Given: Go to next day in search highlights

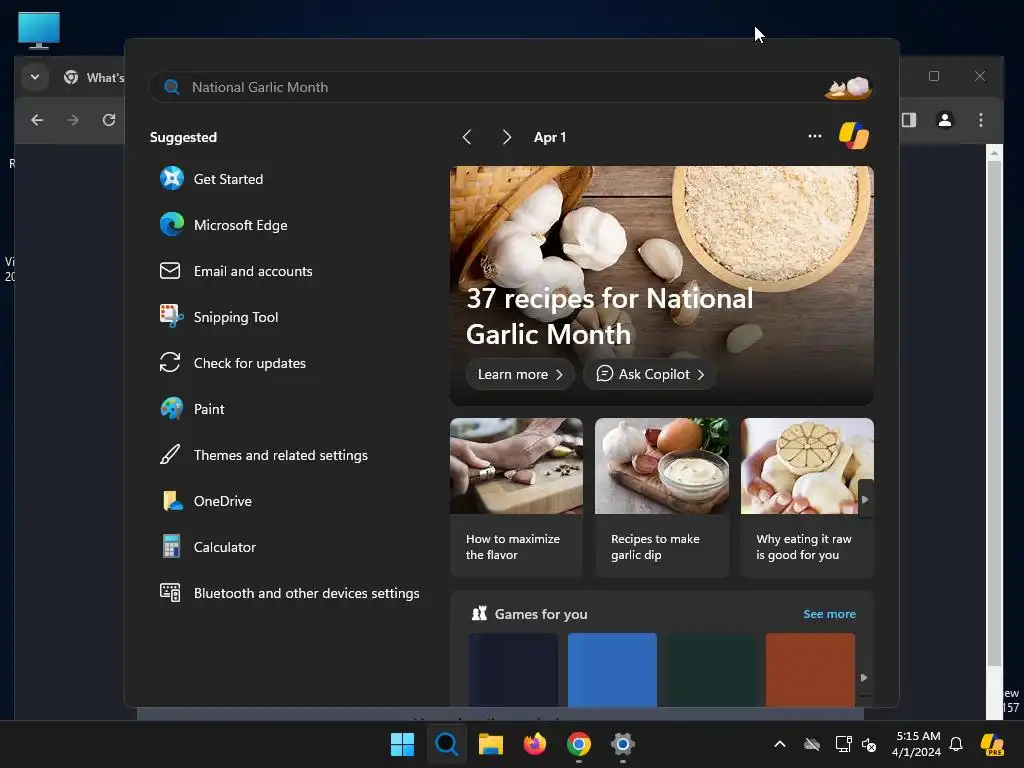Looking at the screenshot, I should 506,137.
